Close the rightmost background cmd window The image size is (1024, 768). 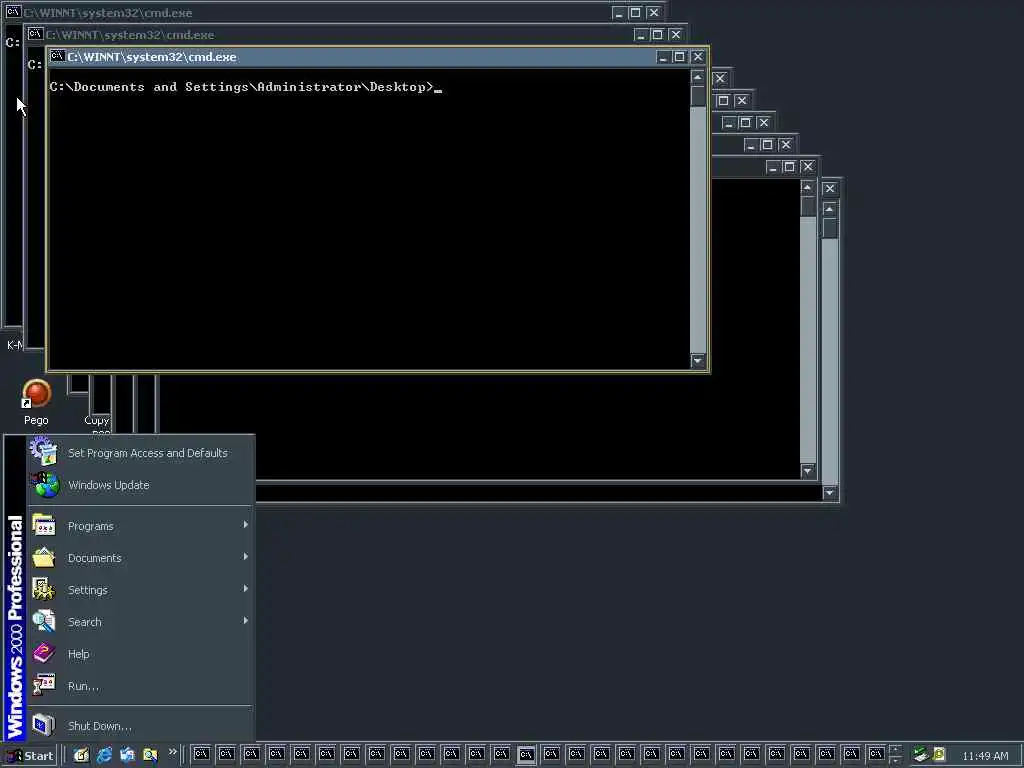pyautogui.click(x=829, y=189)
